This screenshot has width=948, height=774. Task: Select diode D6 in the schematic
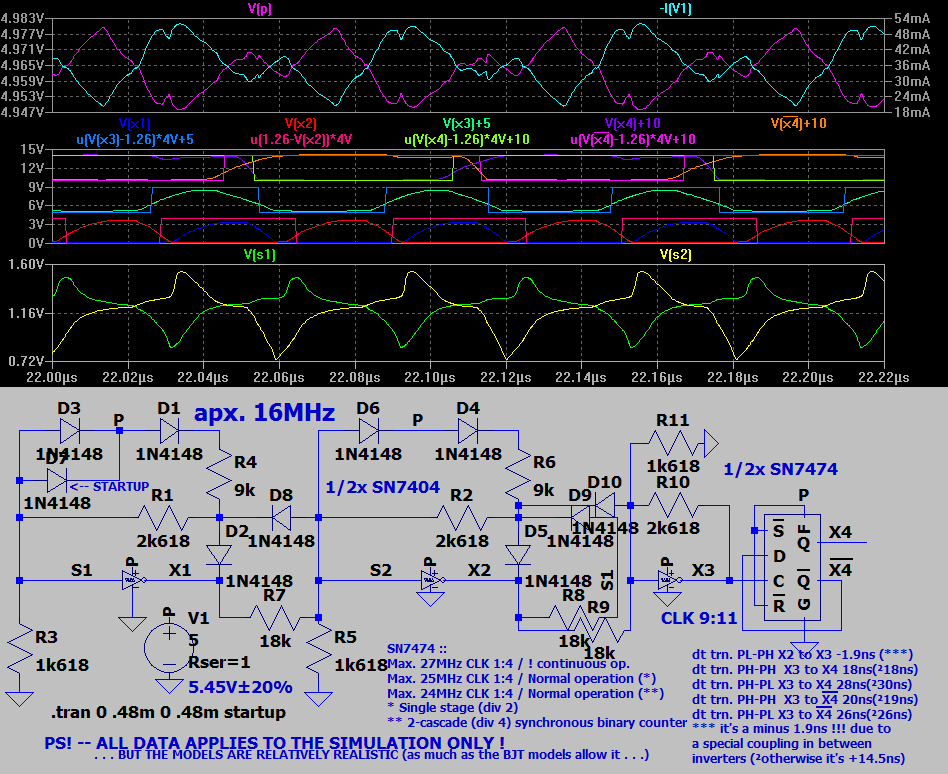368,430
